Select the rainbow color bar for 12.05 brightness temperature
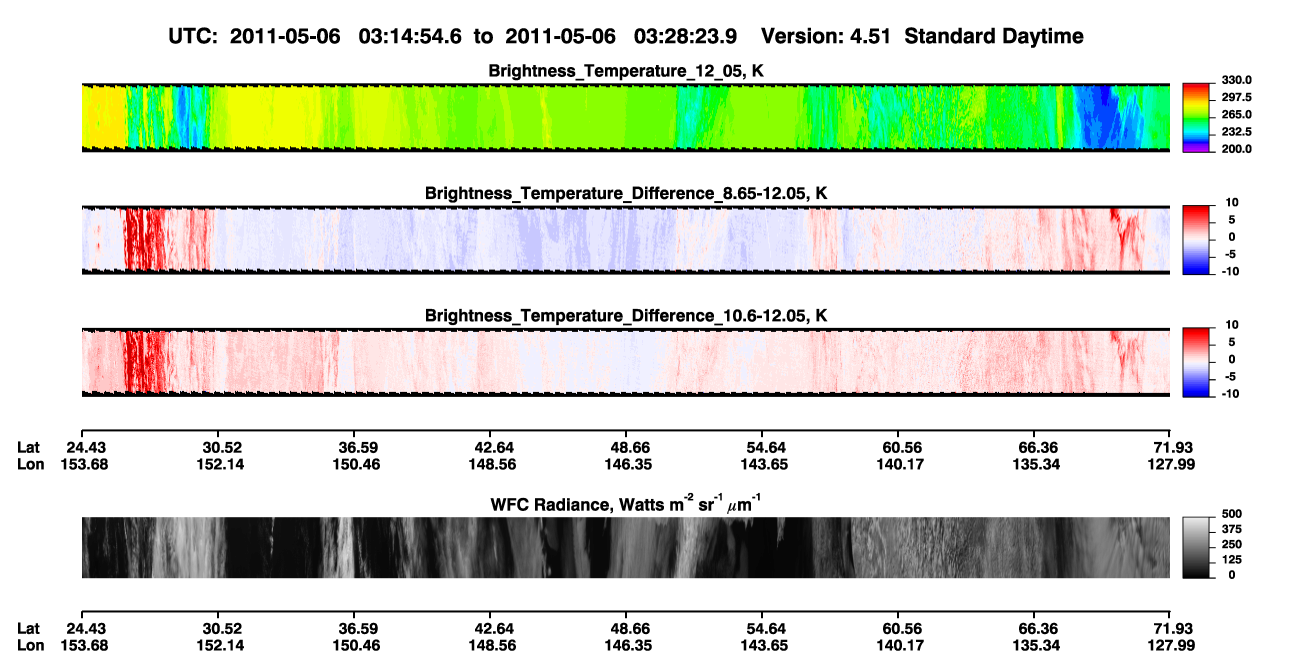Viewport: 1300px width, 667px height. (1197, 117)
